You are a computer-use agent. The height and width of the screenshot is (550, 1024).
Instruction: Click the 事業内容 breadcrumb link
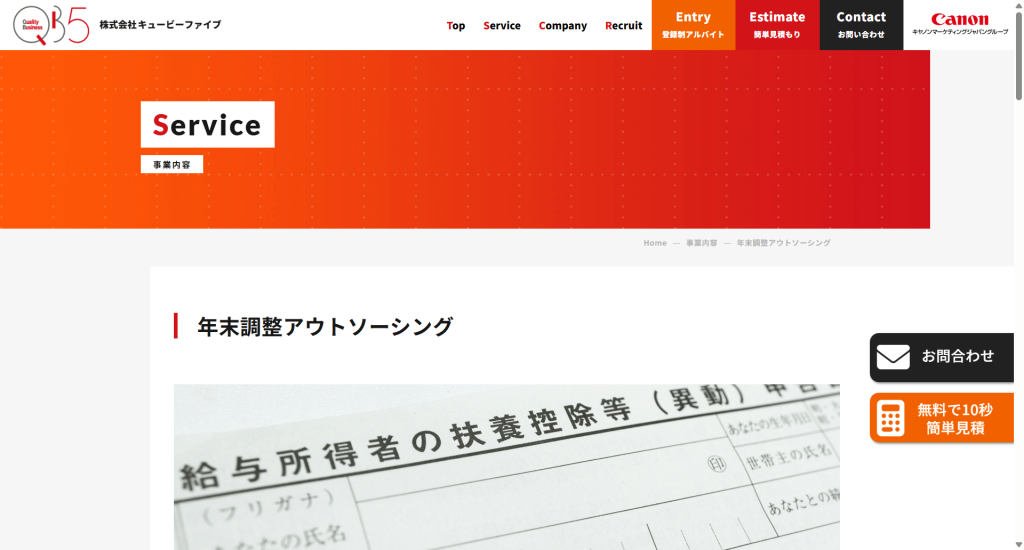pos(701,243)
